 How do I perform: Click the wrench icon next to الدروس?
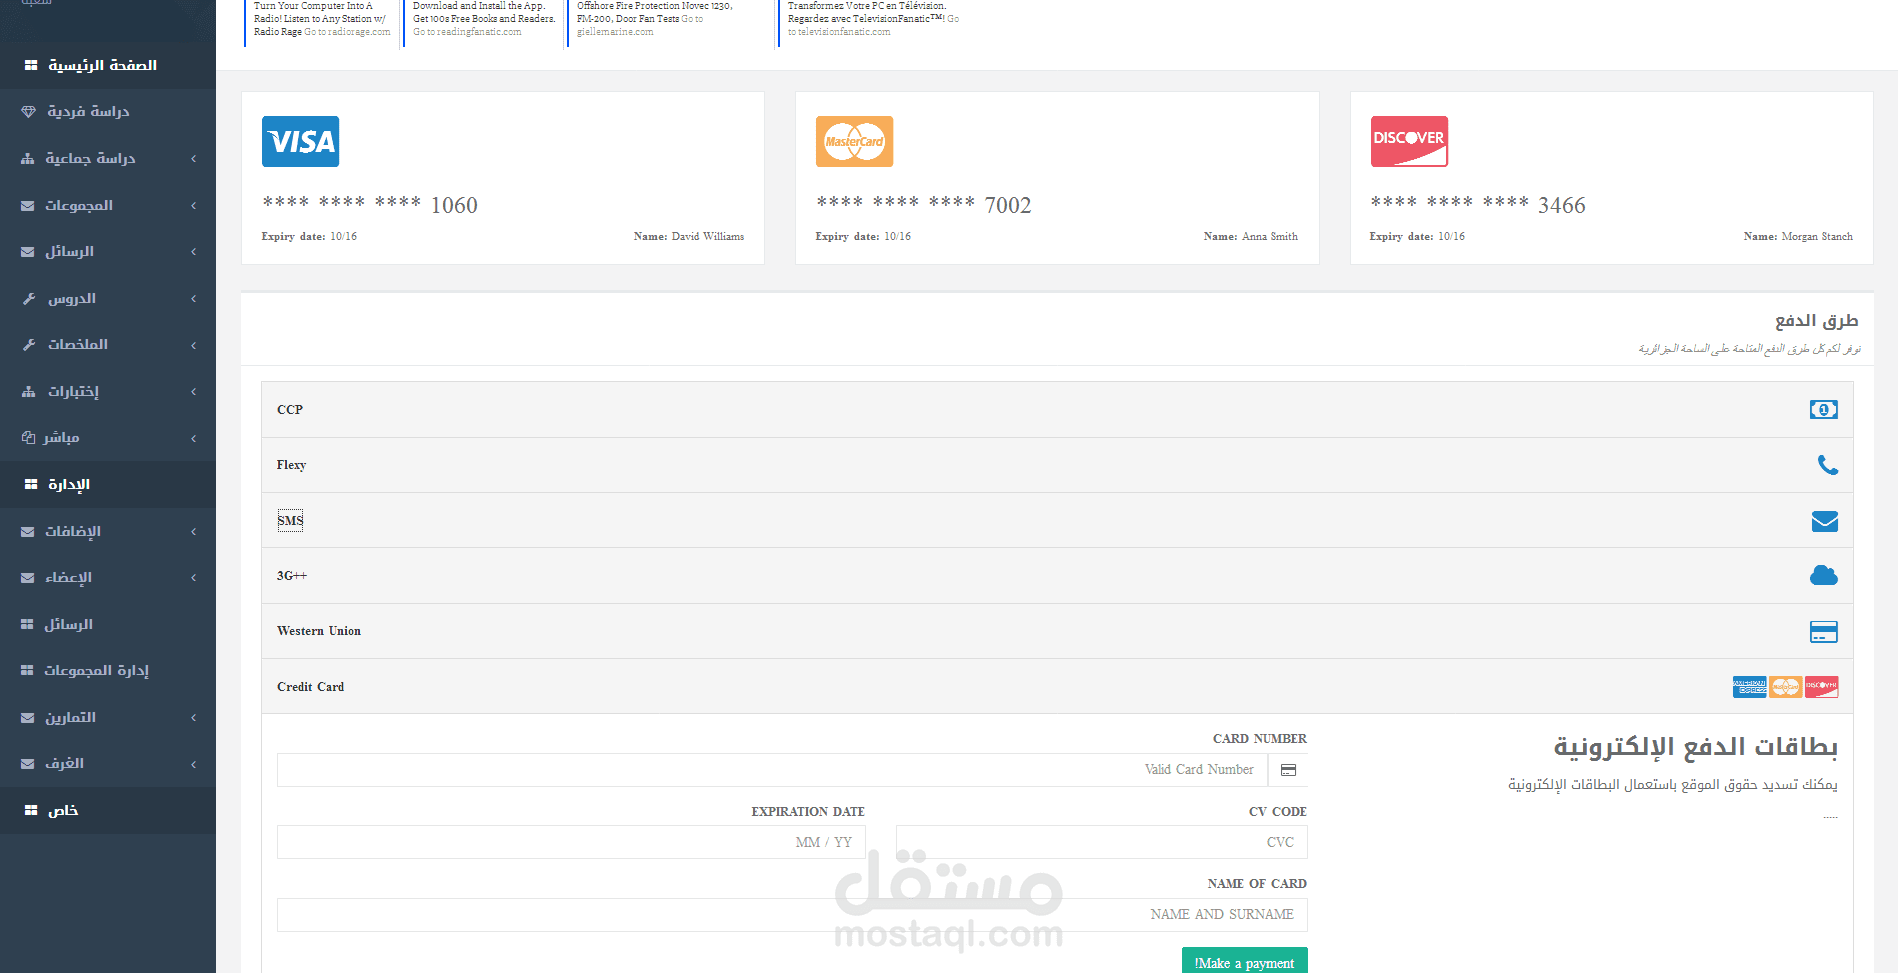pyautogui.click(x=29, y=299)
